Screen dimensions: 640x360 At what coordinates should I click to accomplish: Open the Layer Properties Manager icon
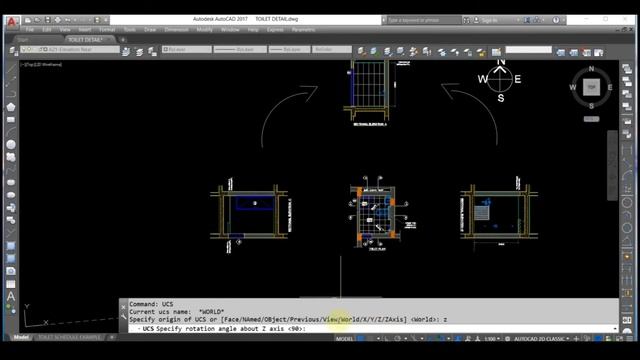13,51
